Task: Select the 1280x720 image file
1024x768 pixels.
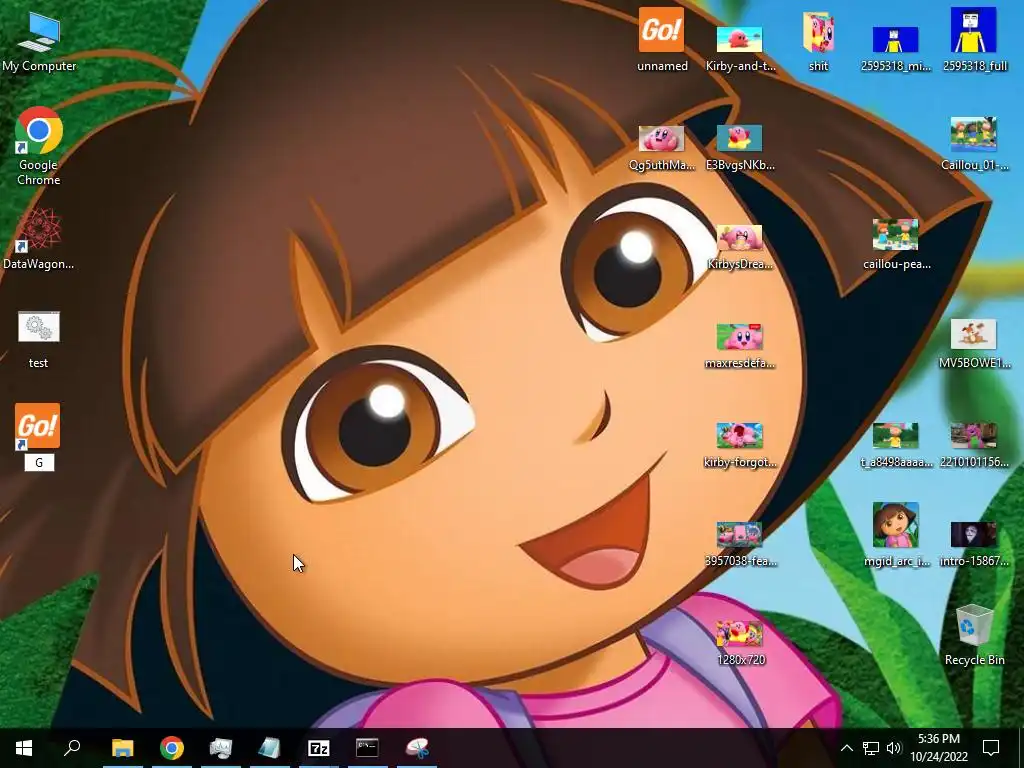Action: 740,643
